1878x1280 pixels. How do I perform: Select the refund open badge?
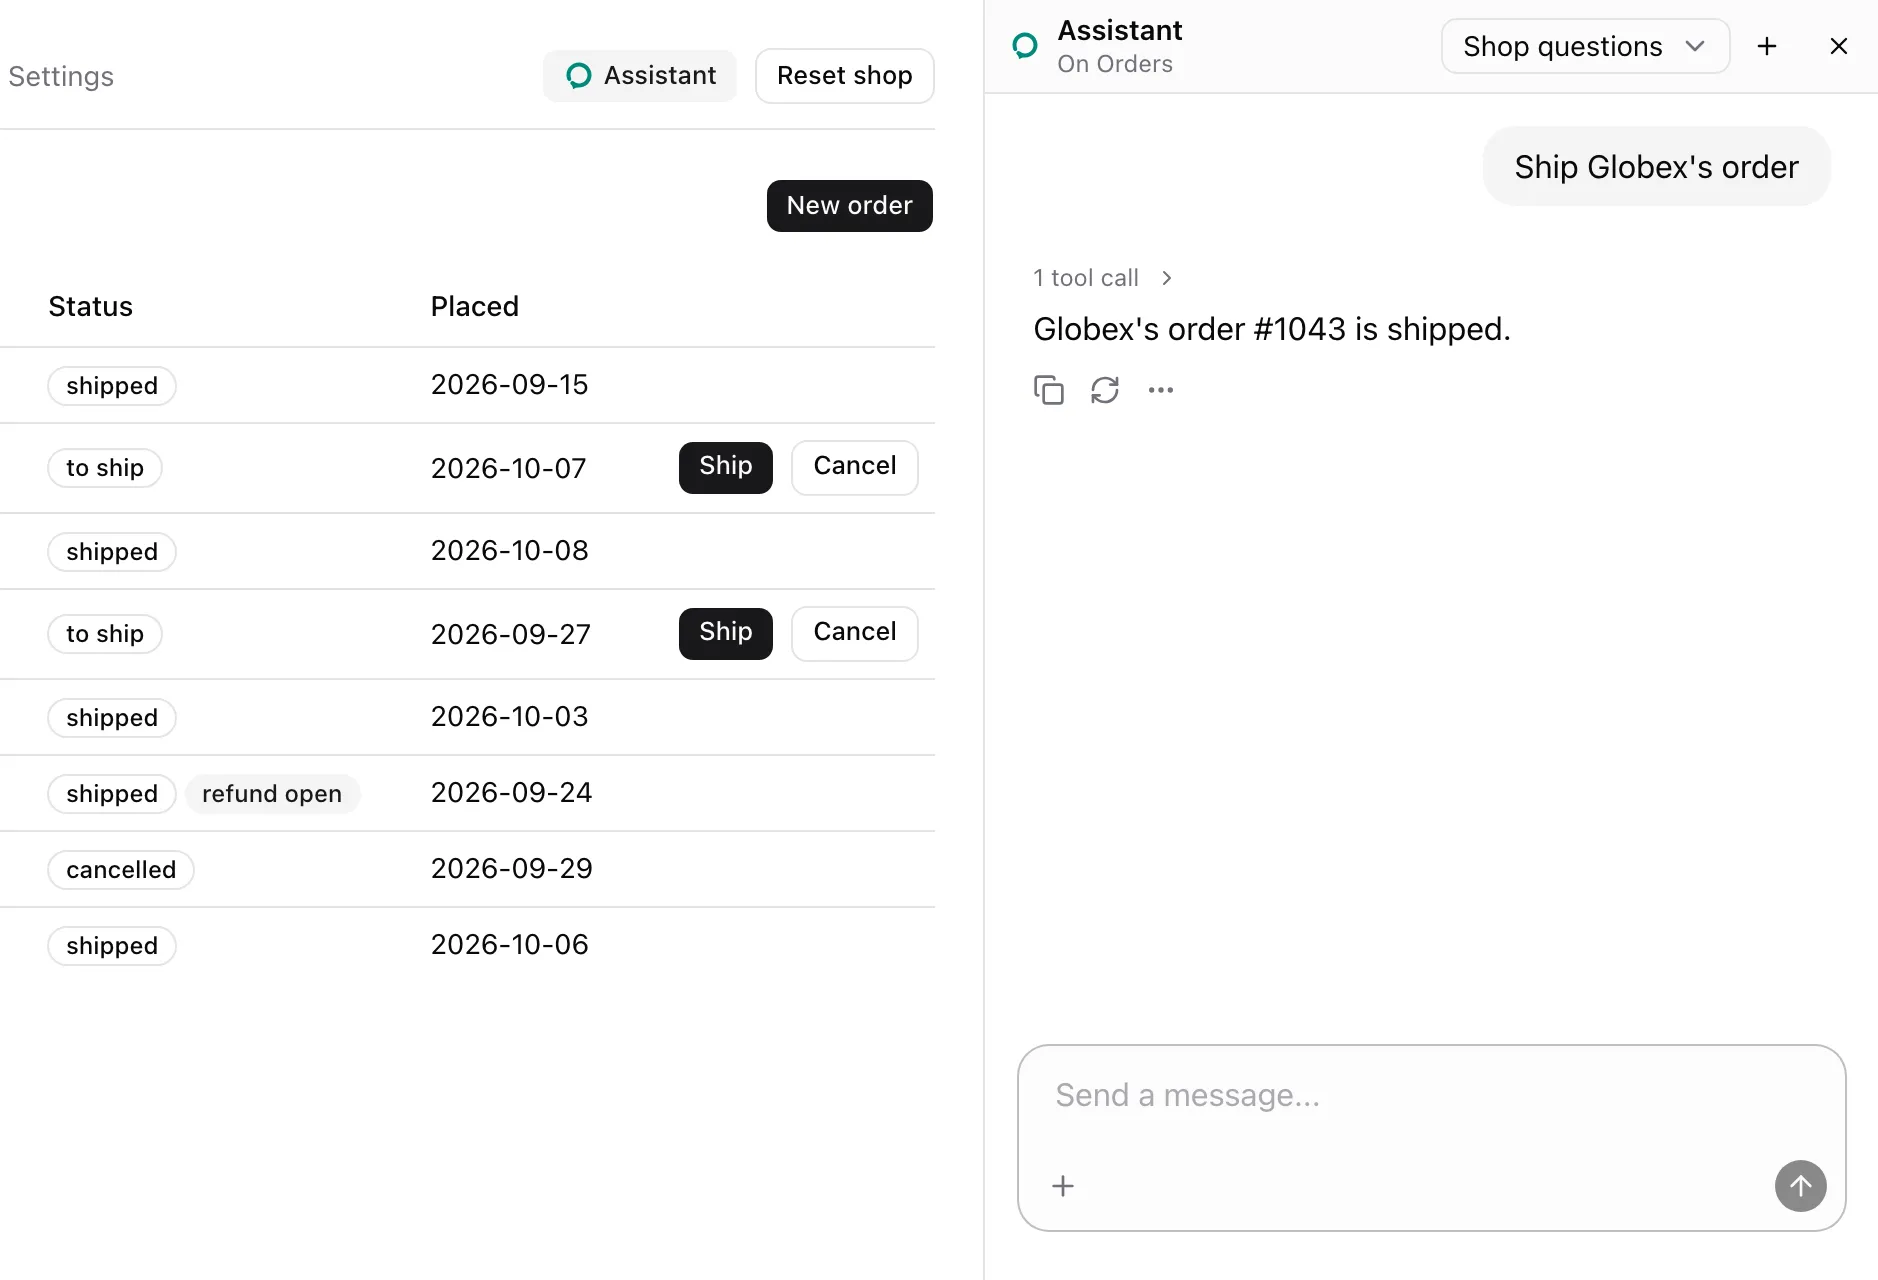(272, 794)
